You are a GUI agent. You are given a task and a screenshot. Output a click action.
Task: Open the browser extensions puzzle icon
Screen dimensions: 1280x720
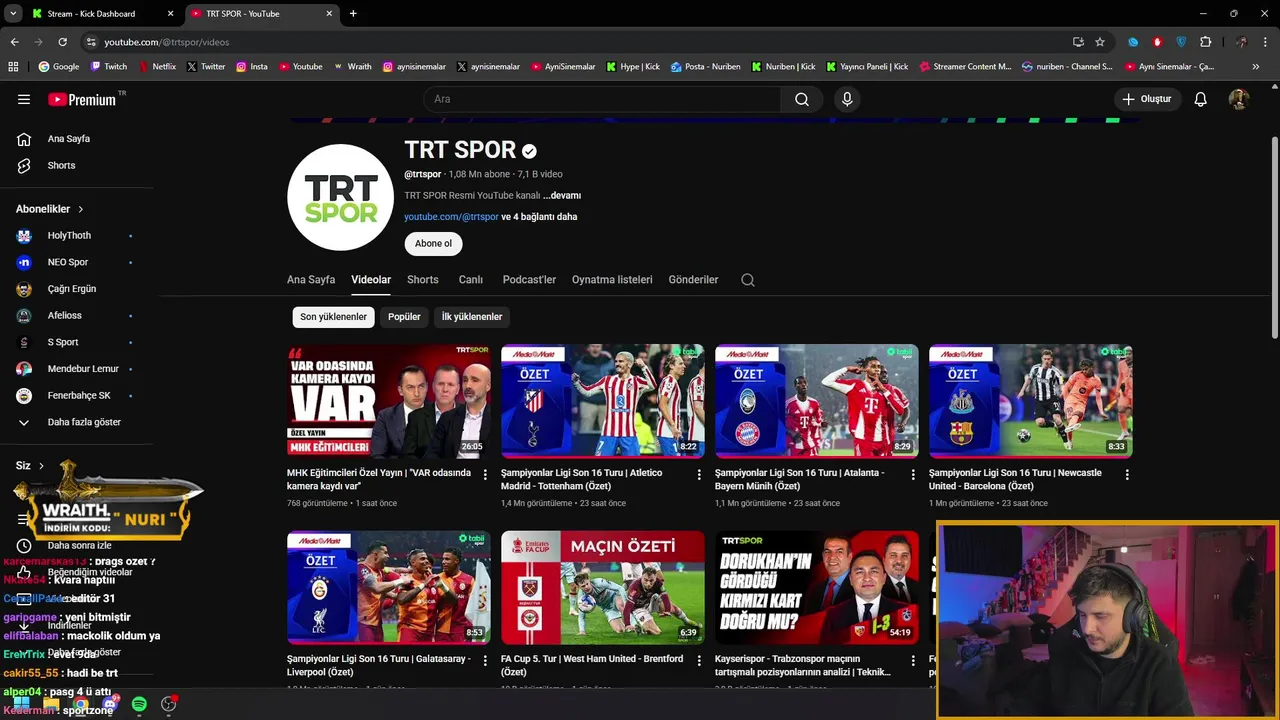[x=1205, y=42]
